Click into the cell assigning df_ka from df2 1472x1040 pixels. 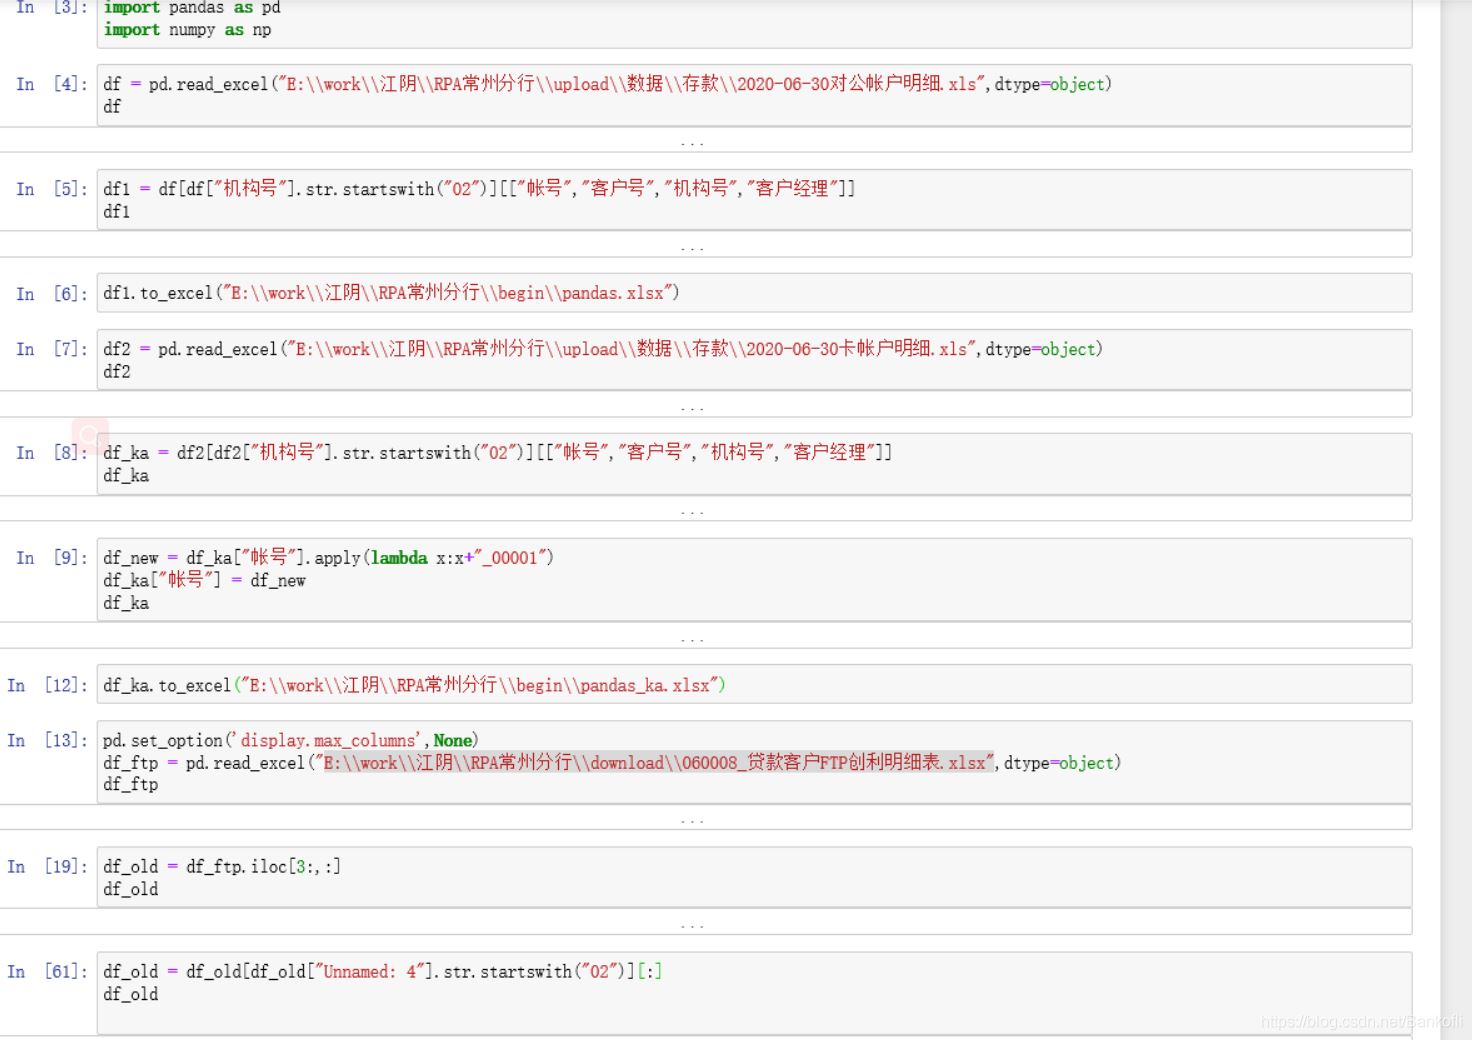(754, 464)
